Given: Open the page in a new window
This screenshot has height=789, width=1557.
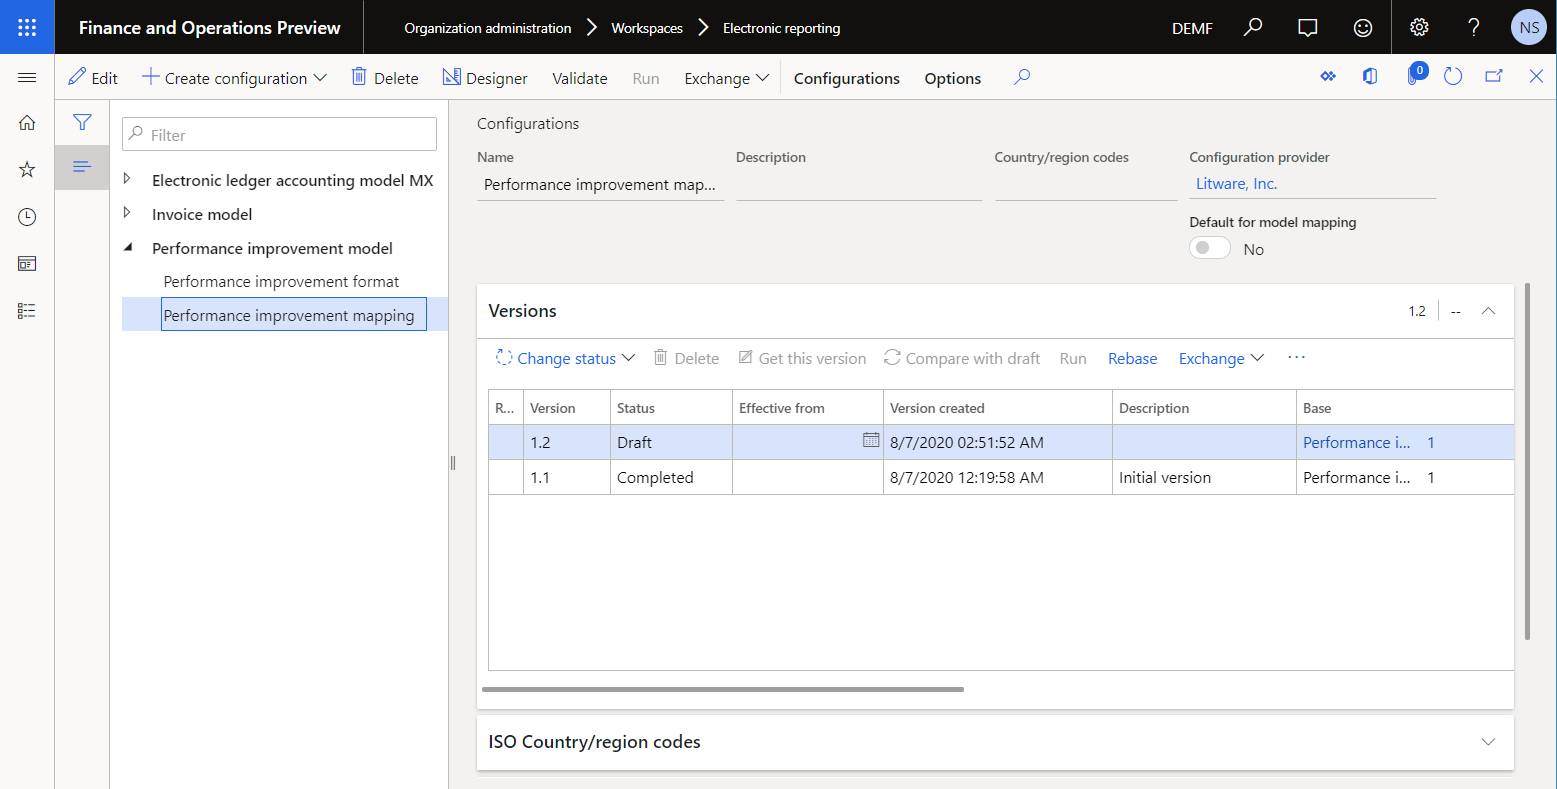Looking at the screenshot, I should [x=1492, y=76].
